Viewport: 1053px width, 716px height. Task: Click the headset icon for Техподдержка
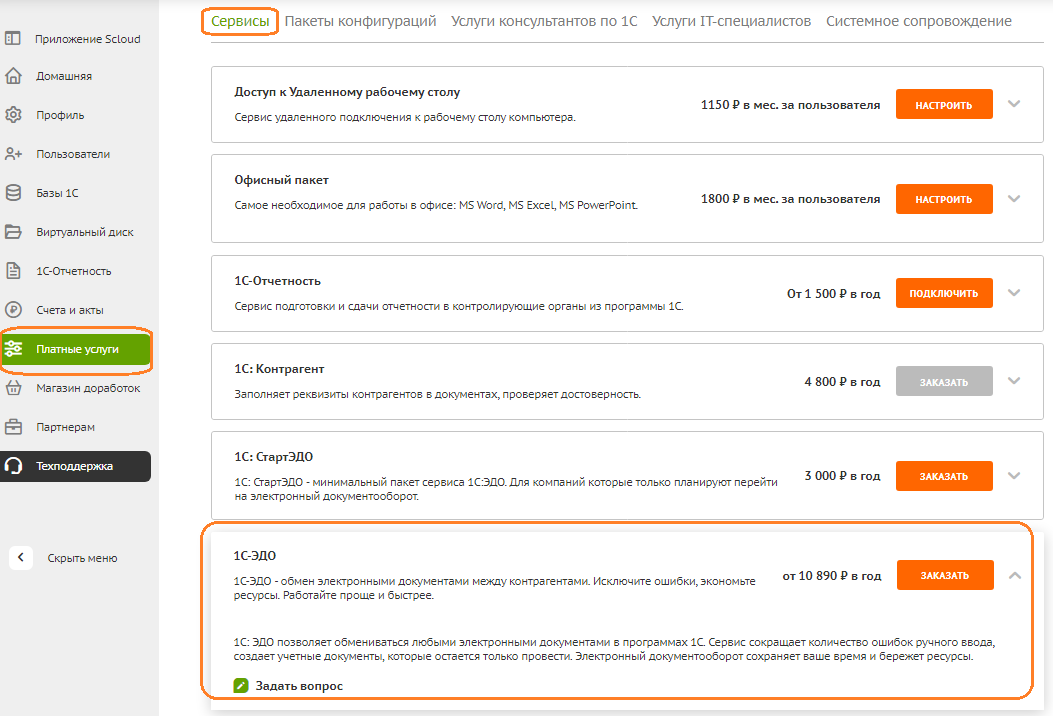[13, 465]
